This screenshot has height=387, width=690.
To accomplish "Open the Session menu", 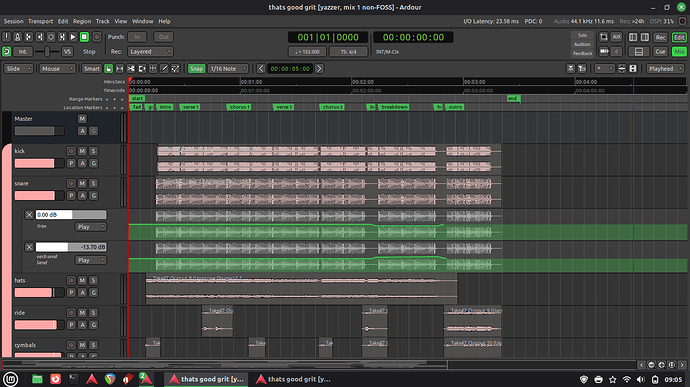I will 14,21.
